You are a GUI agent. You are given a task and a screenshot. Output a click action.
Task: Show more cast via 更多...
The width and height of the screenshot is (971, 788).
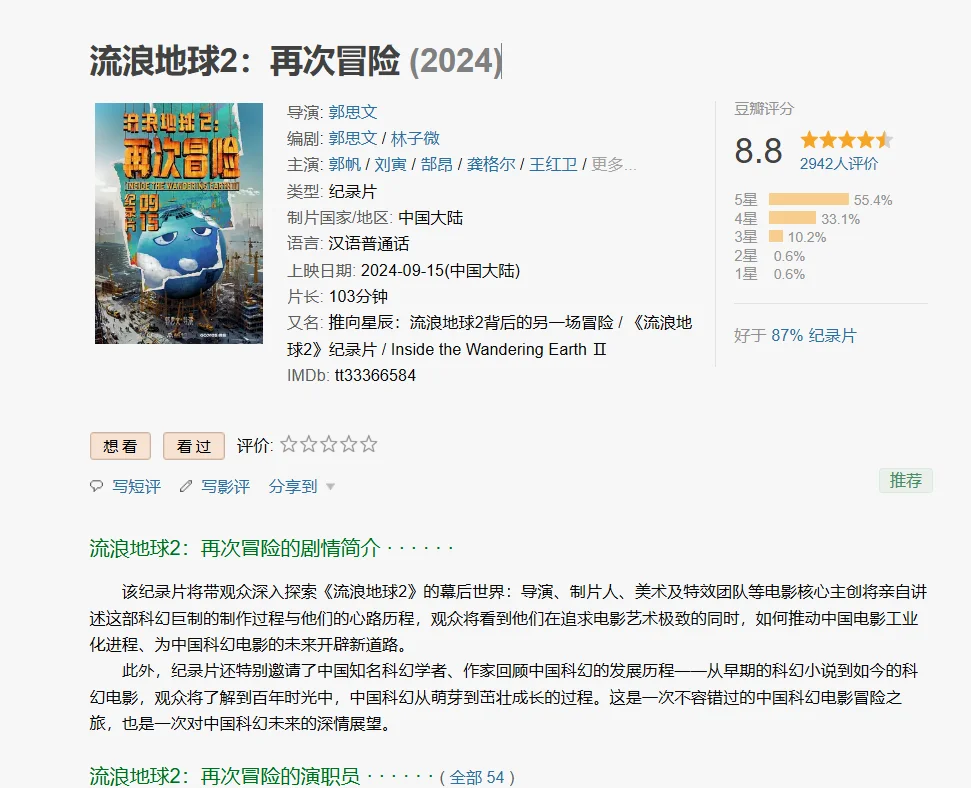tap(614, 164)
